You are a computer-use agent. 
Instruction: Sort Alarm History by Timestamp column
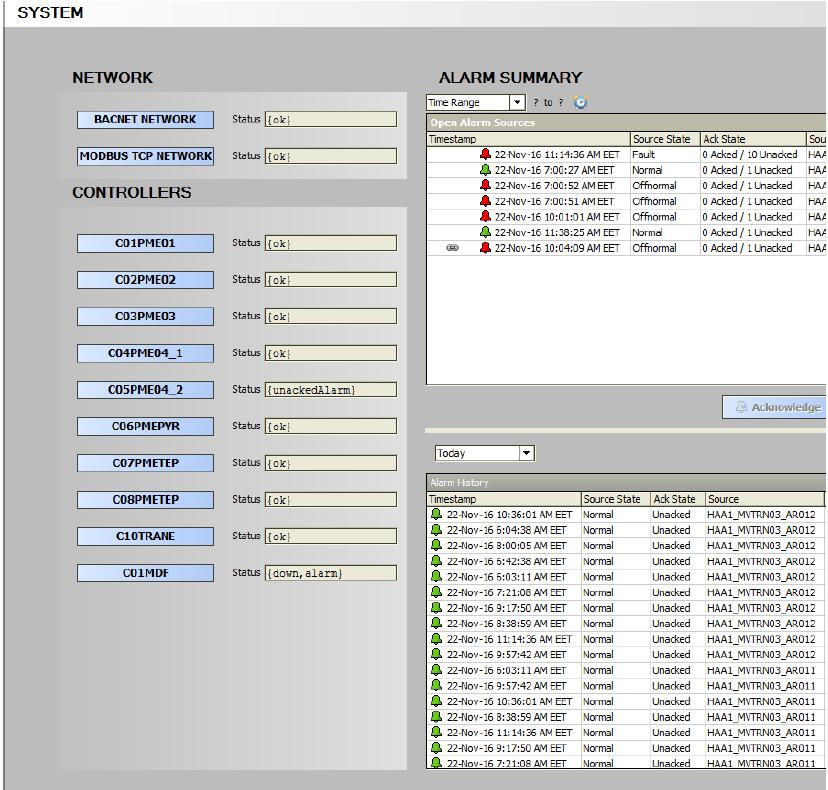503,499
